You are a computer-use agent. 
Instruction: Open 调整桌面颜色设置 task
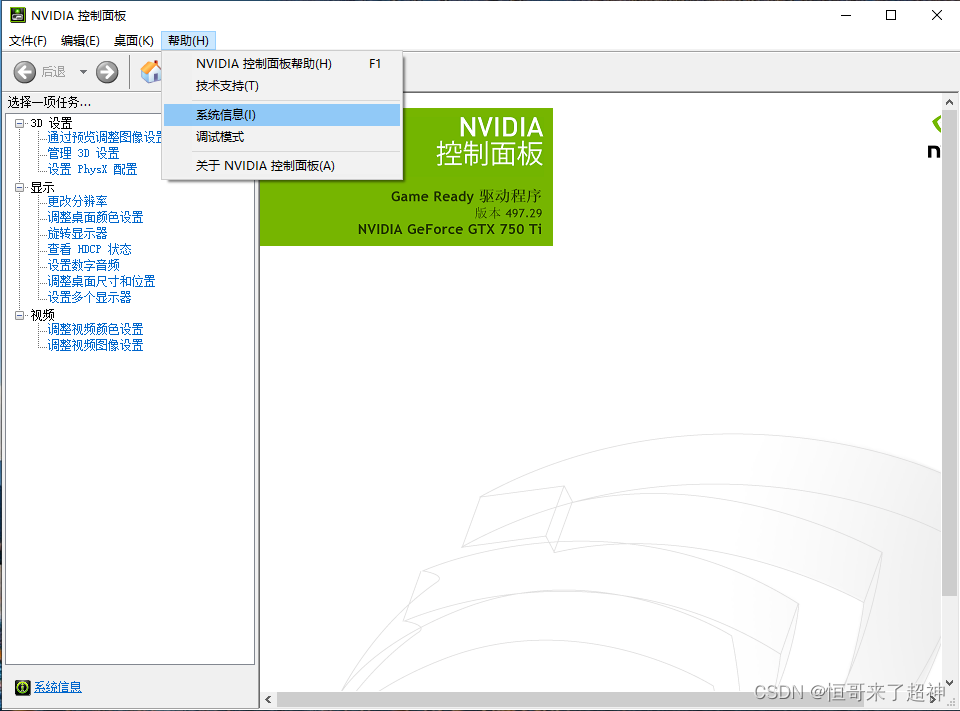96,217
